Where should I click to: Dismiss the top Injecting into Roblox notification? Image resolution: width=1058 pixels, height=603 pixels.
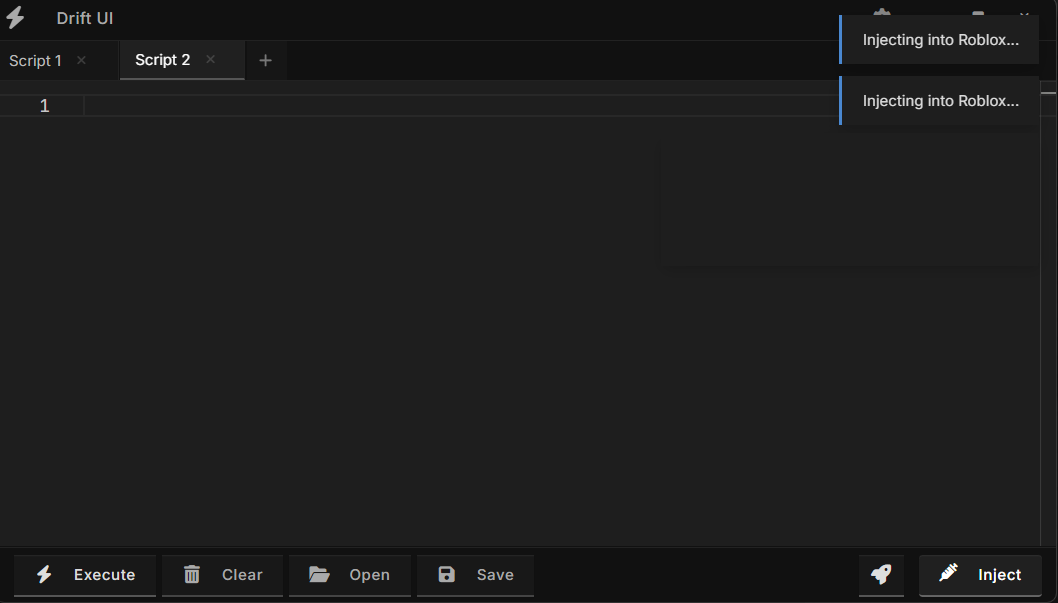click(x=939, y=40)
